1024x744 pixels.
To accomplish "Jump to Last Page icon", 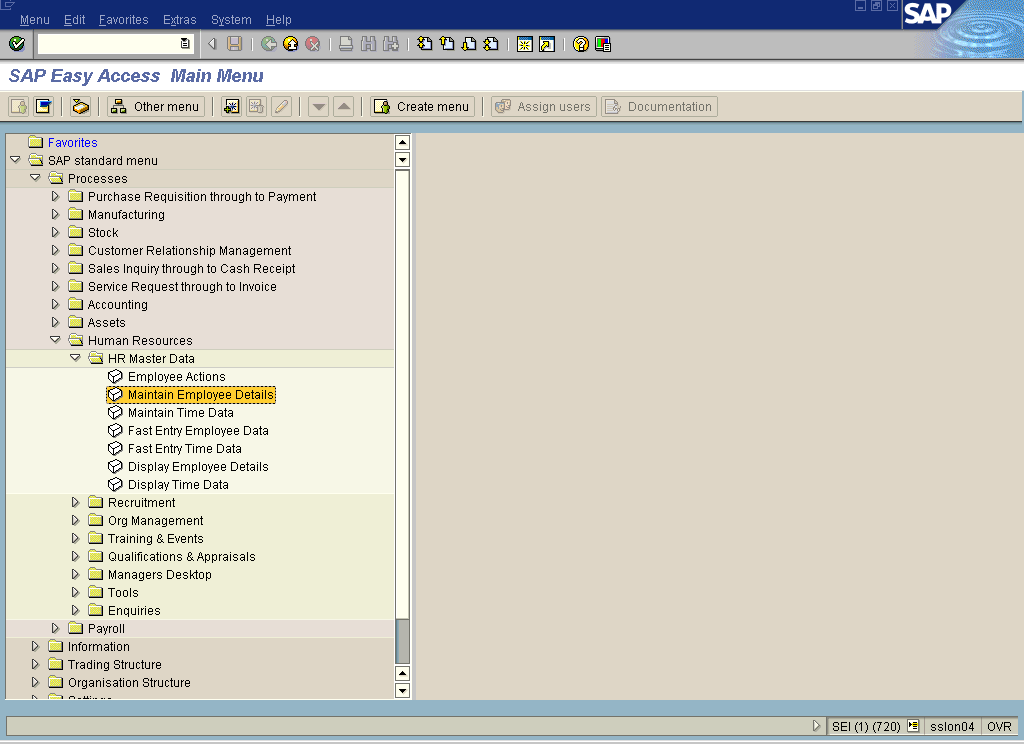I will click(x=491, y=44).
